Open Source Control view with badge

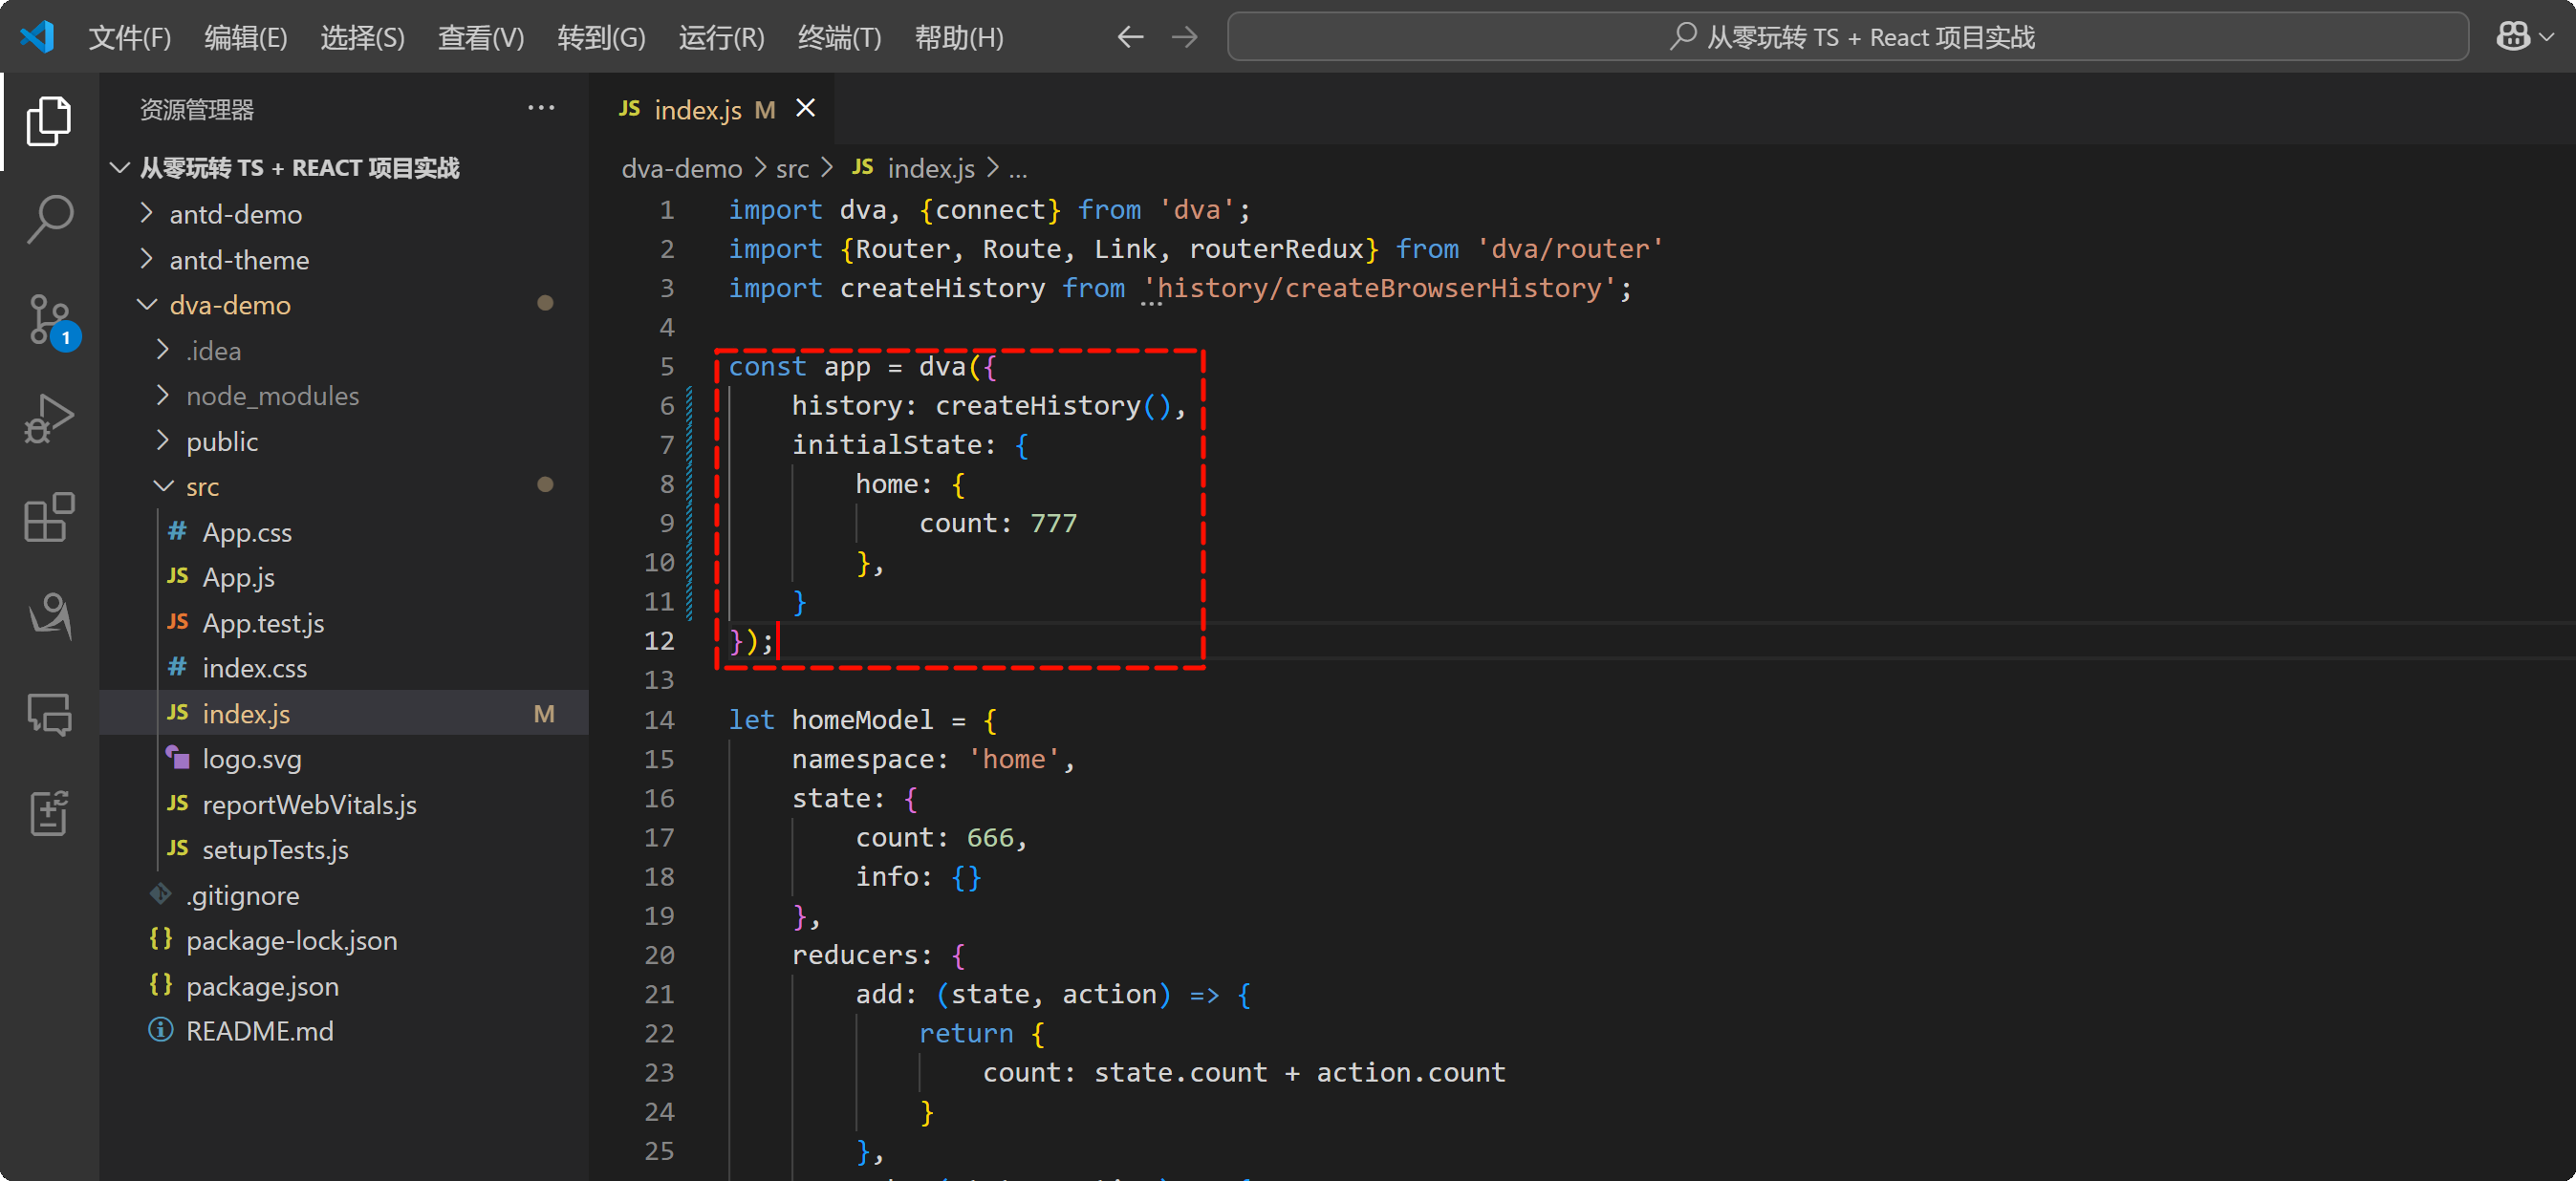pyautogui.click(x=48, y=320)
